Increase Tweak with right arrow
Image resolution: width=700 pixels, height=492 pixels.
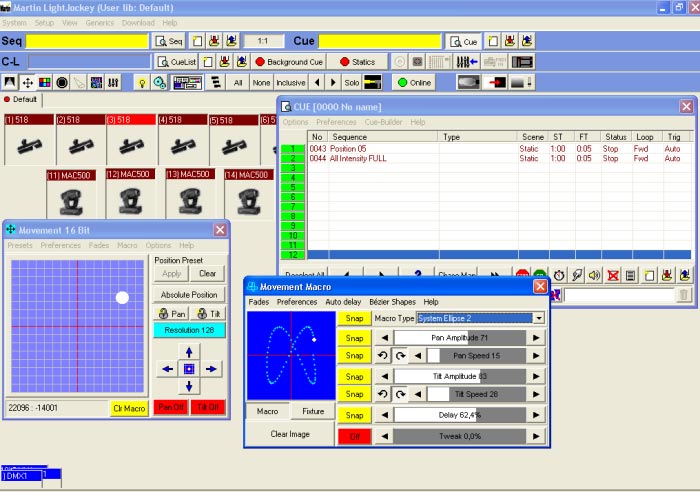point(536,436)
